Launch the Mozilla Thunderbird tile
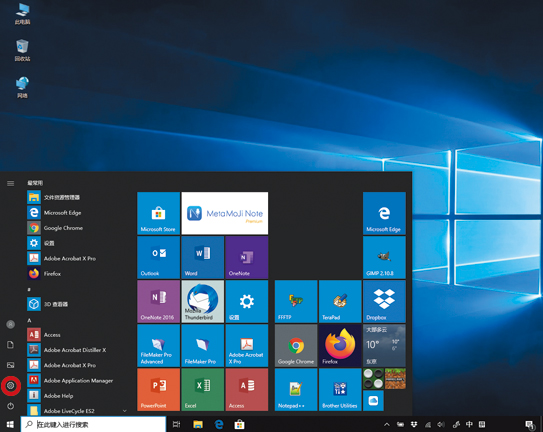This screenshot has height=432, width=543. coord(203,301)
